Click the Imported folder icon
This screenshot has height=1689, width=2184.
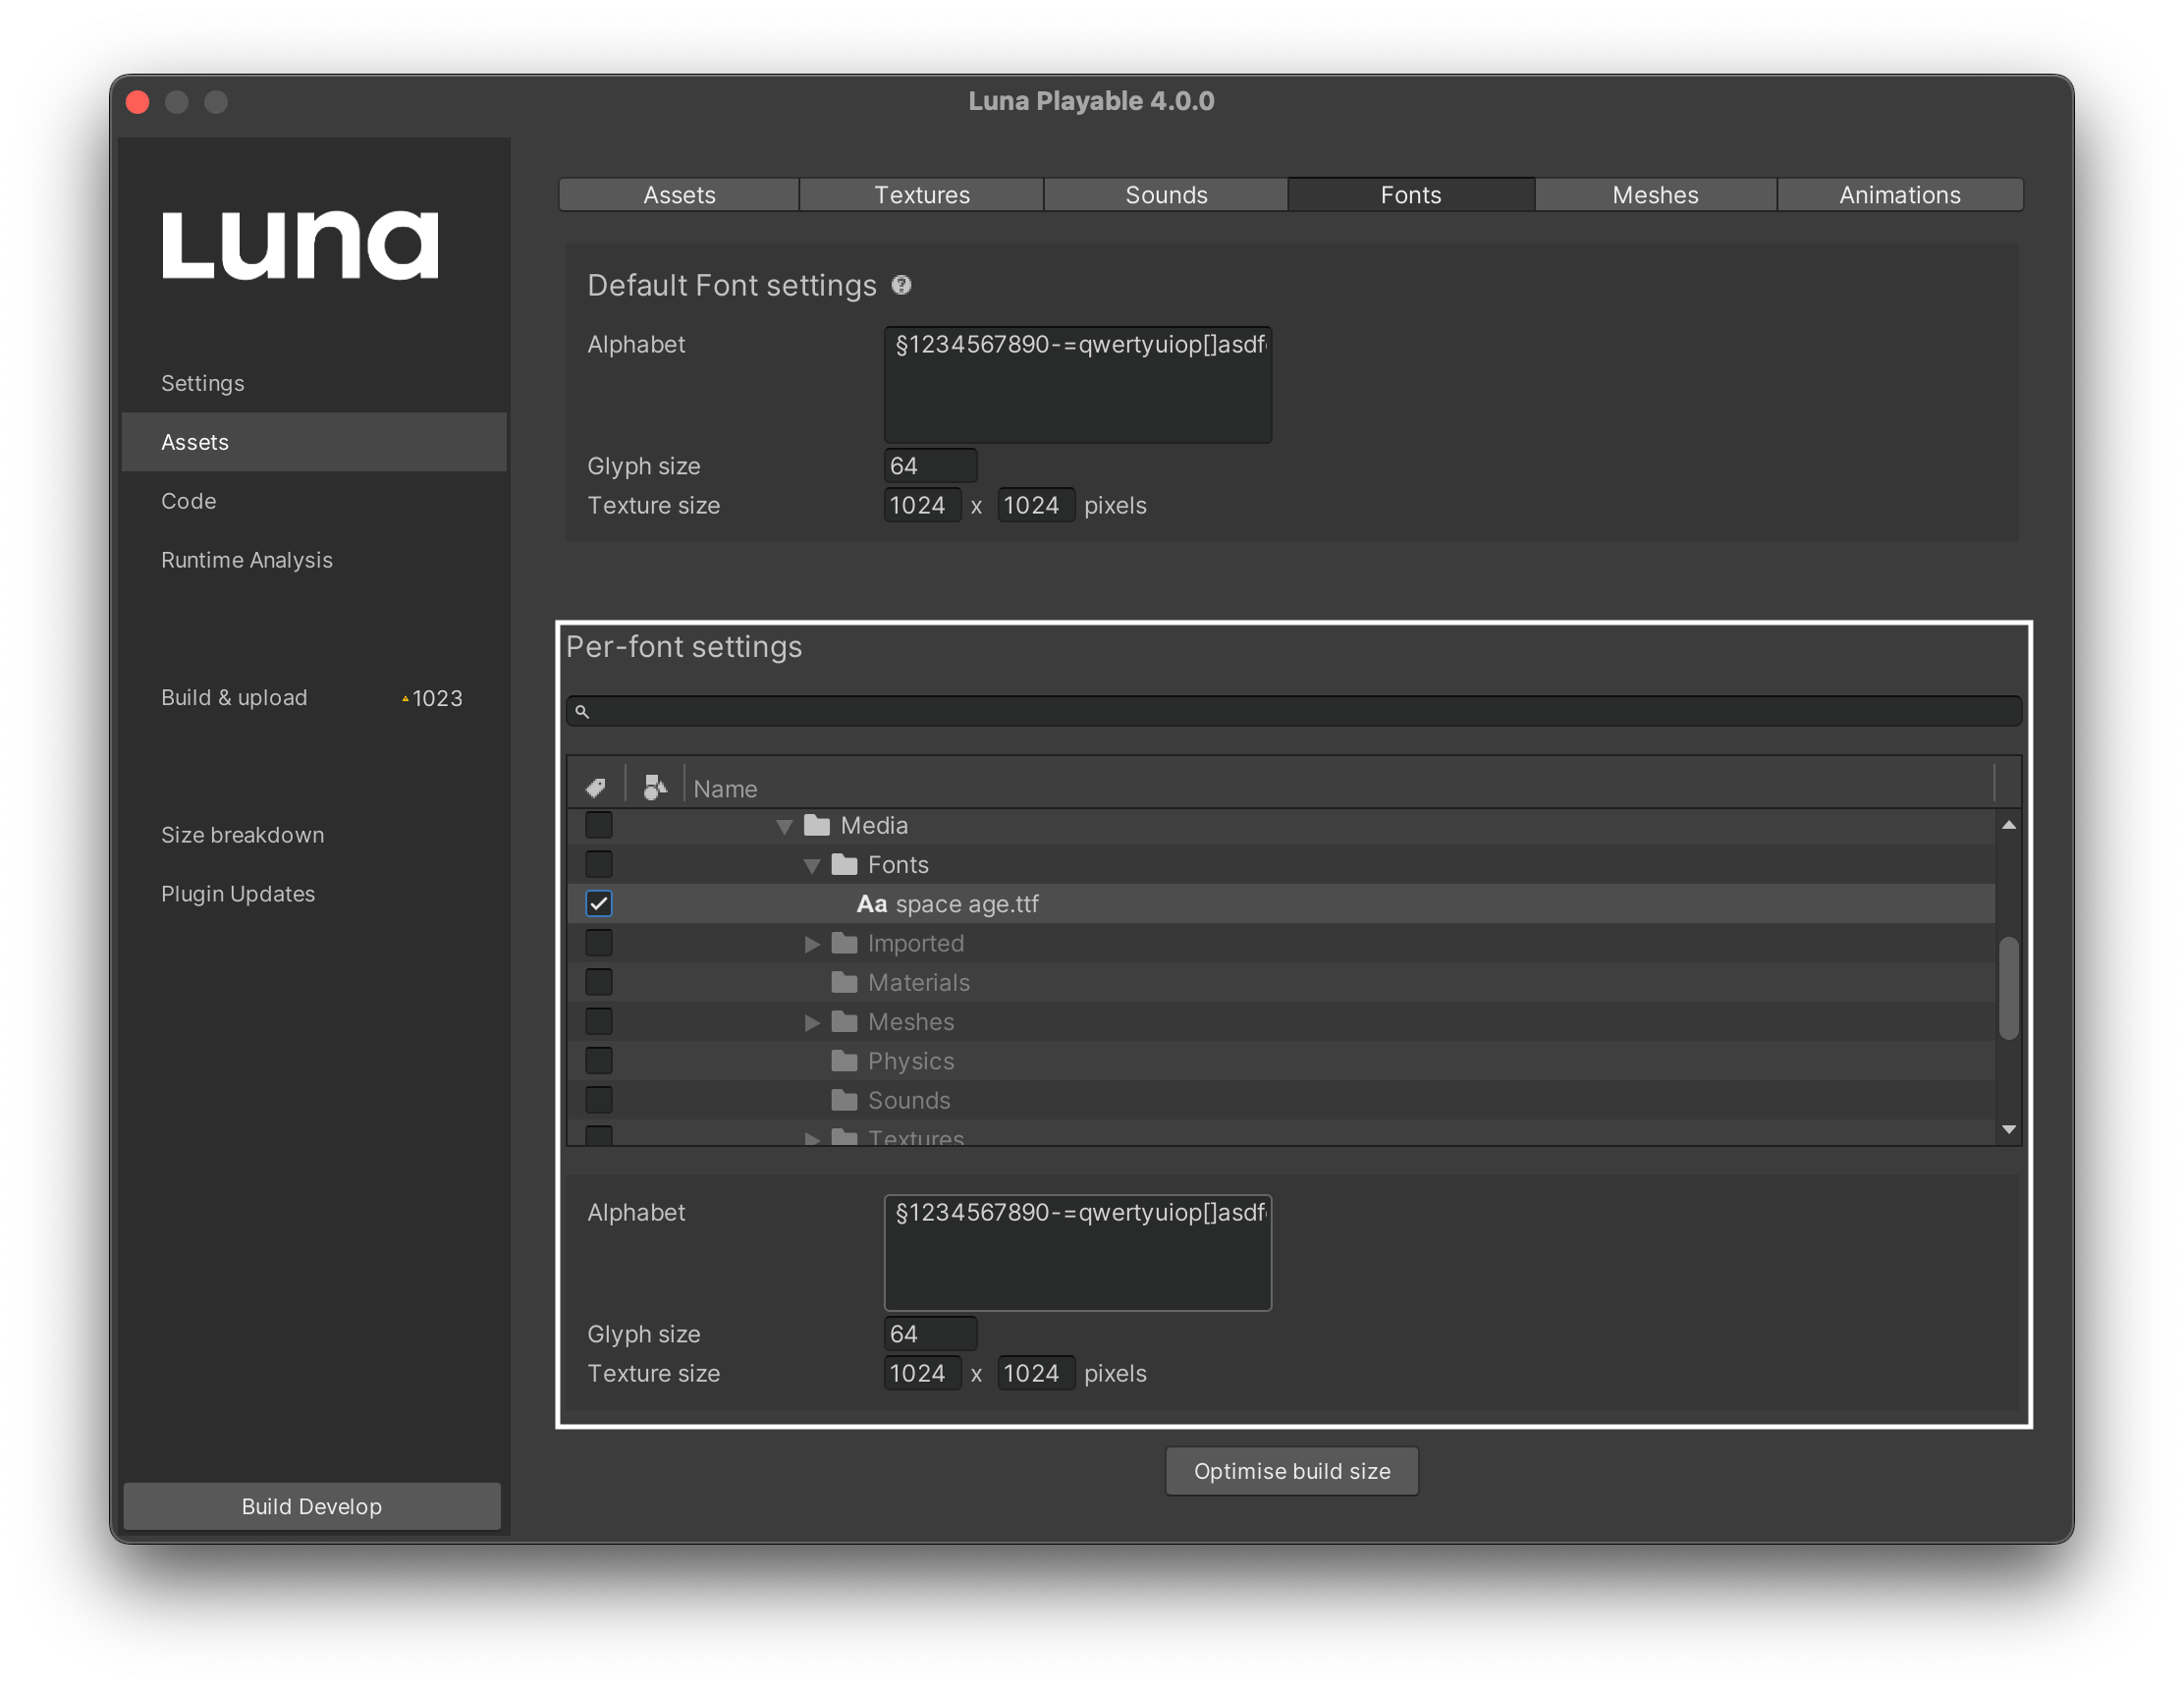point(845,943)
